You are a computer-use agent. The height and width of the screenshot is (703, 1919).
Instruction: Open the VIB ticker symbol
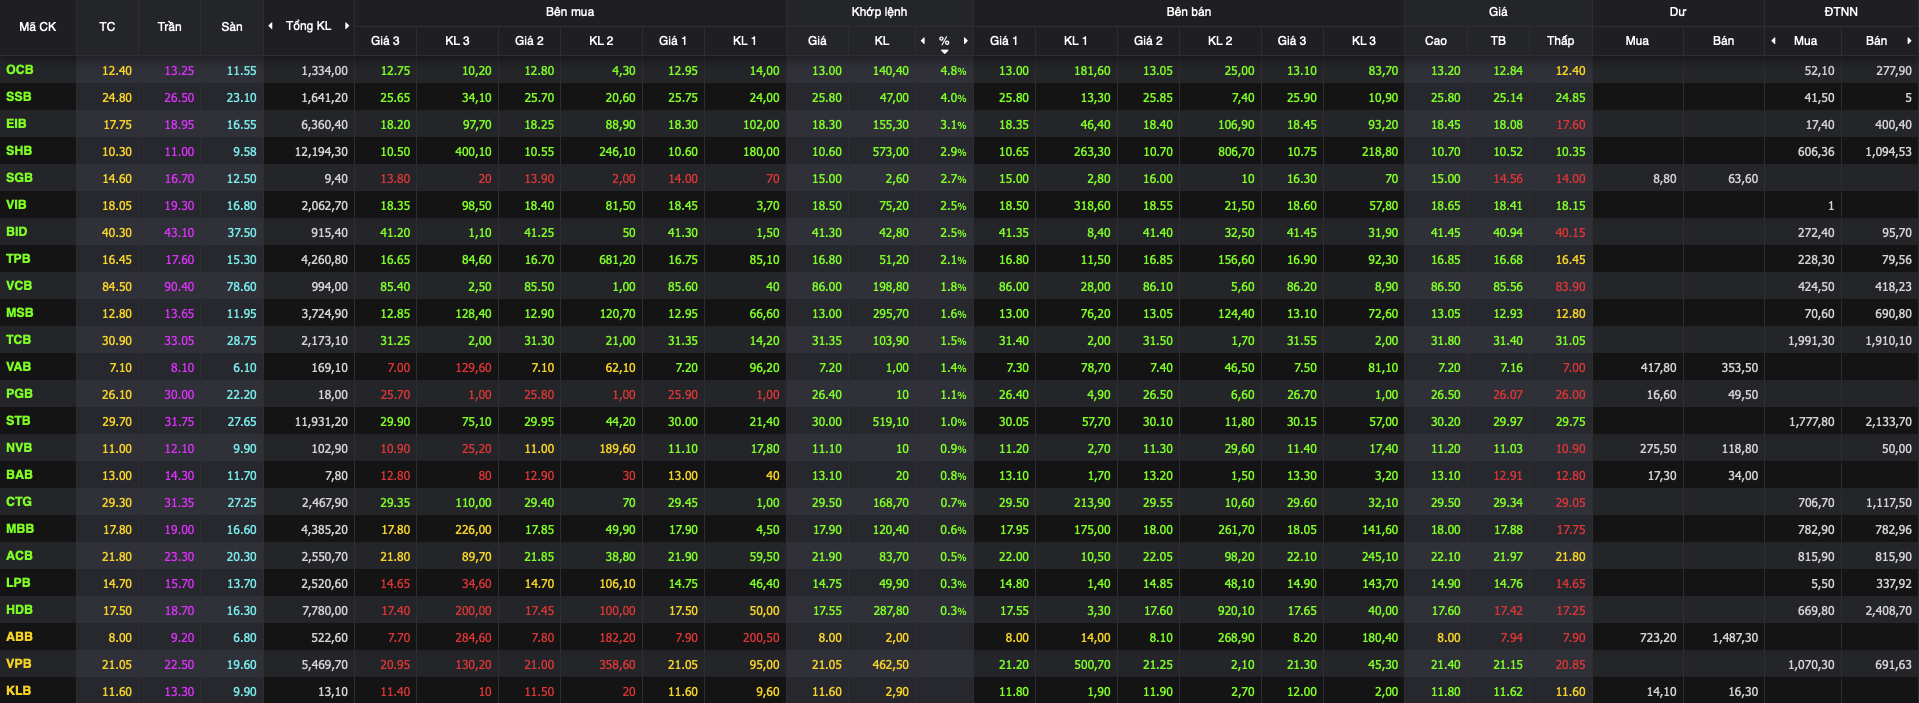coord(17,205)
